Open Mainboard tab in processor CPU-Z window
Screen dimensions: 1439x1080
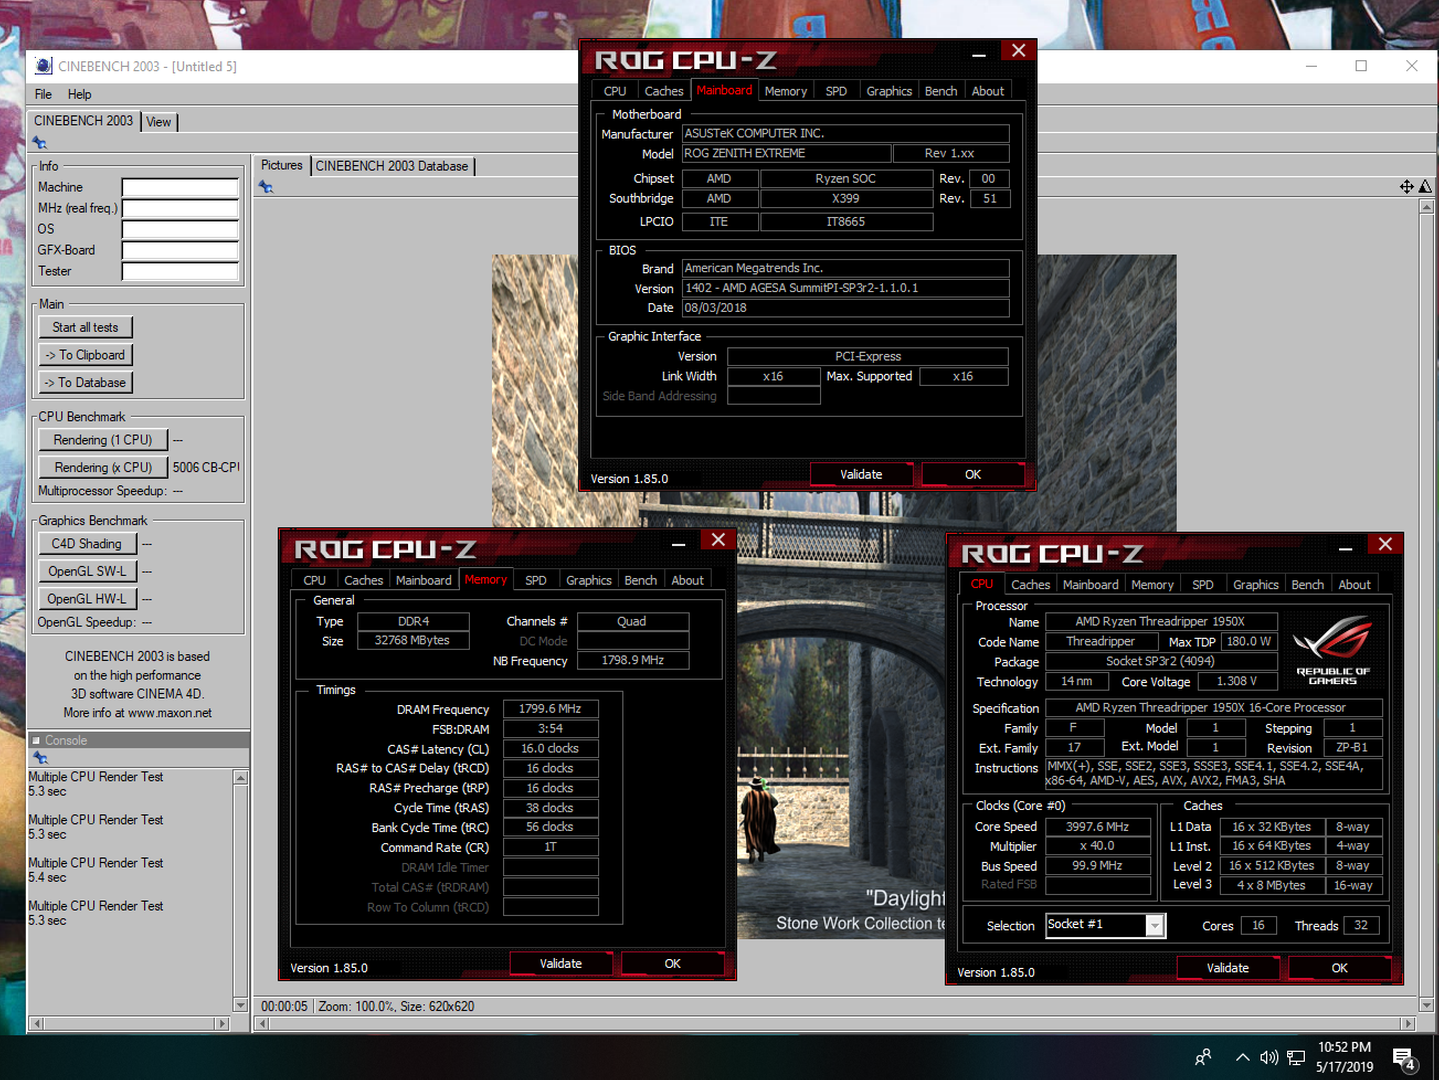1091,585
